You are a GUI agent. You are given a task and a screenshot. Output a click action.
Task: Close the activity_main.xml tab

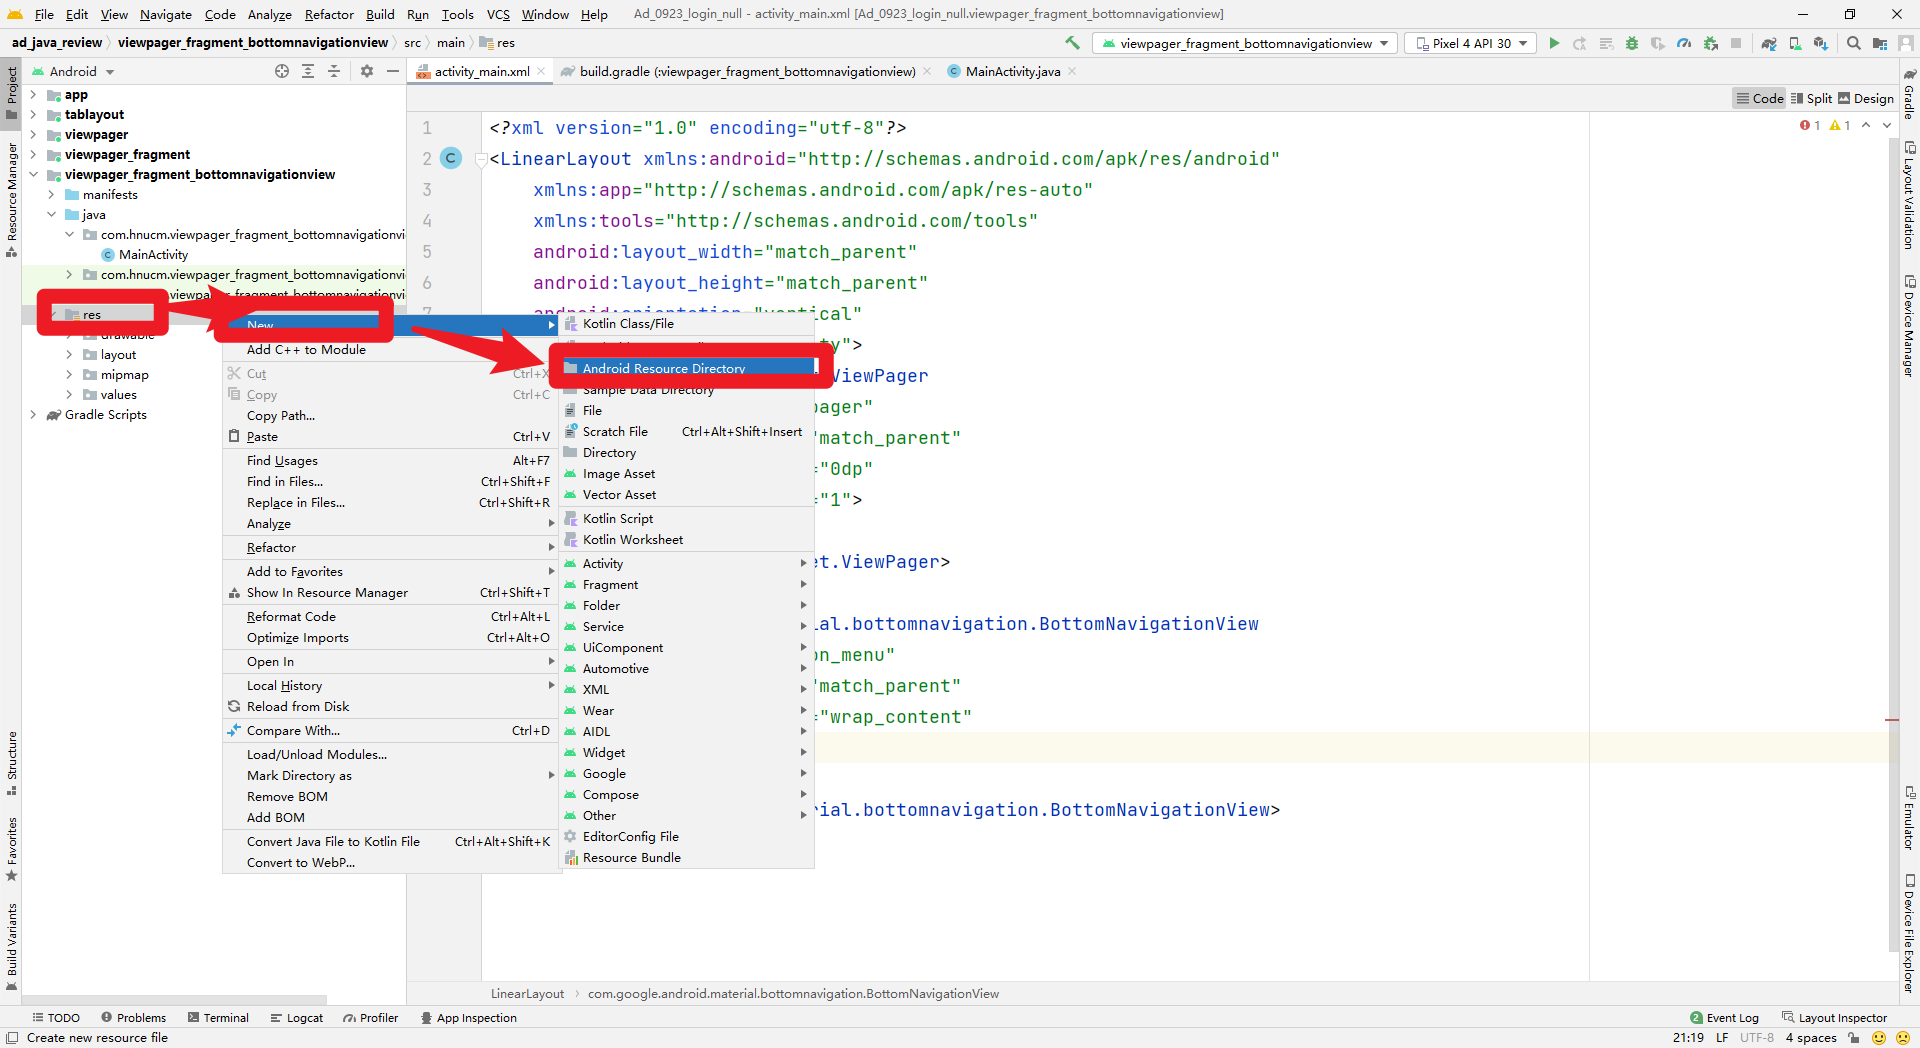(541, 71)
